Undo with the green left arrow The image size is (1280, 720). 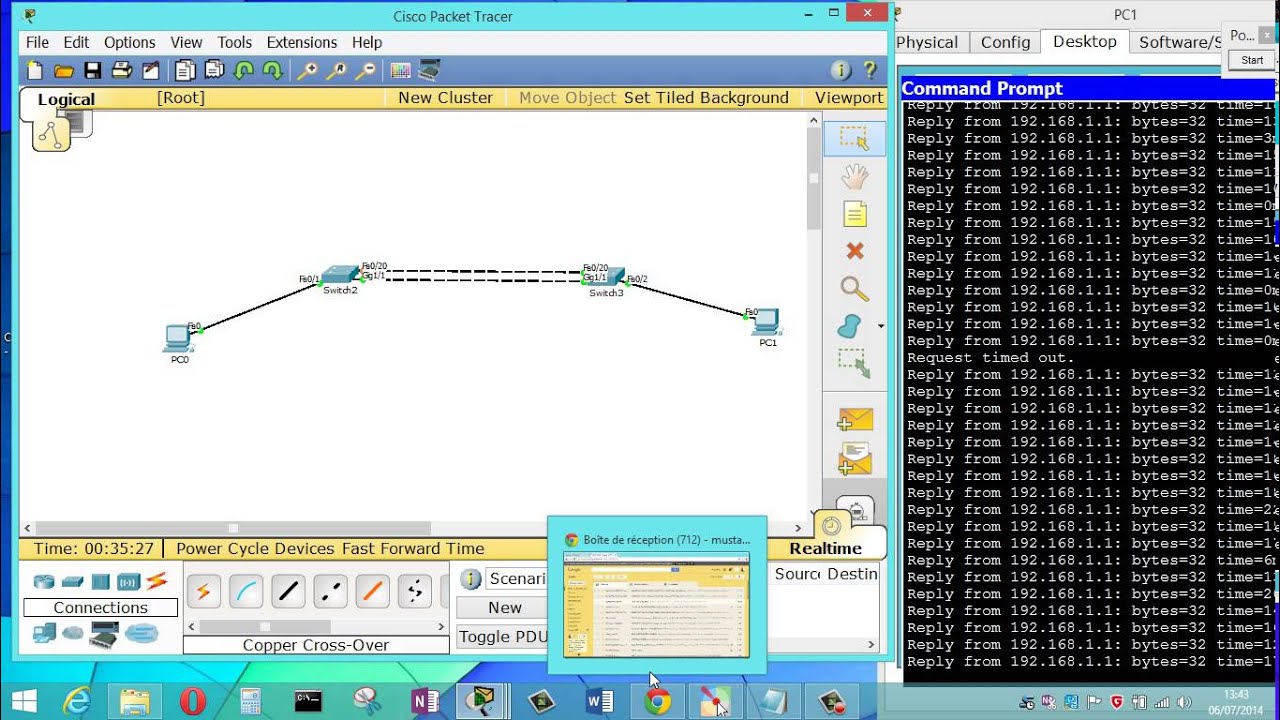click(243, 70)
